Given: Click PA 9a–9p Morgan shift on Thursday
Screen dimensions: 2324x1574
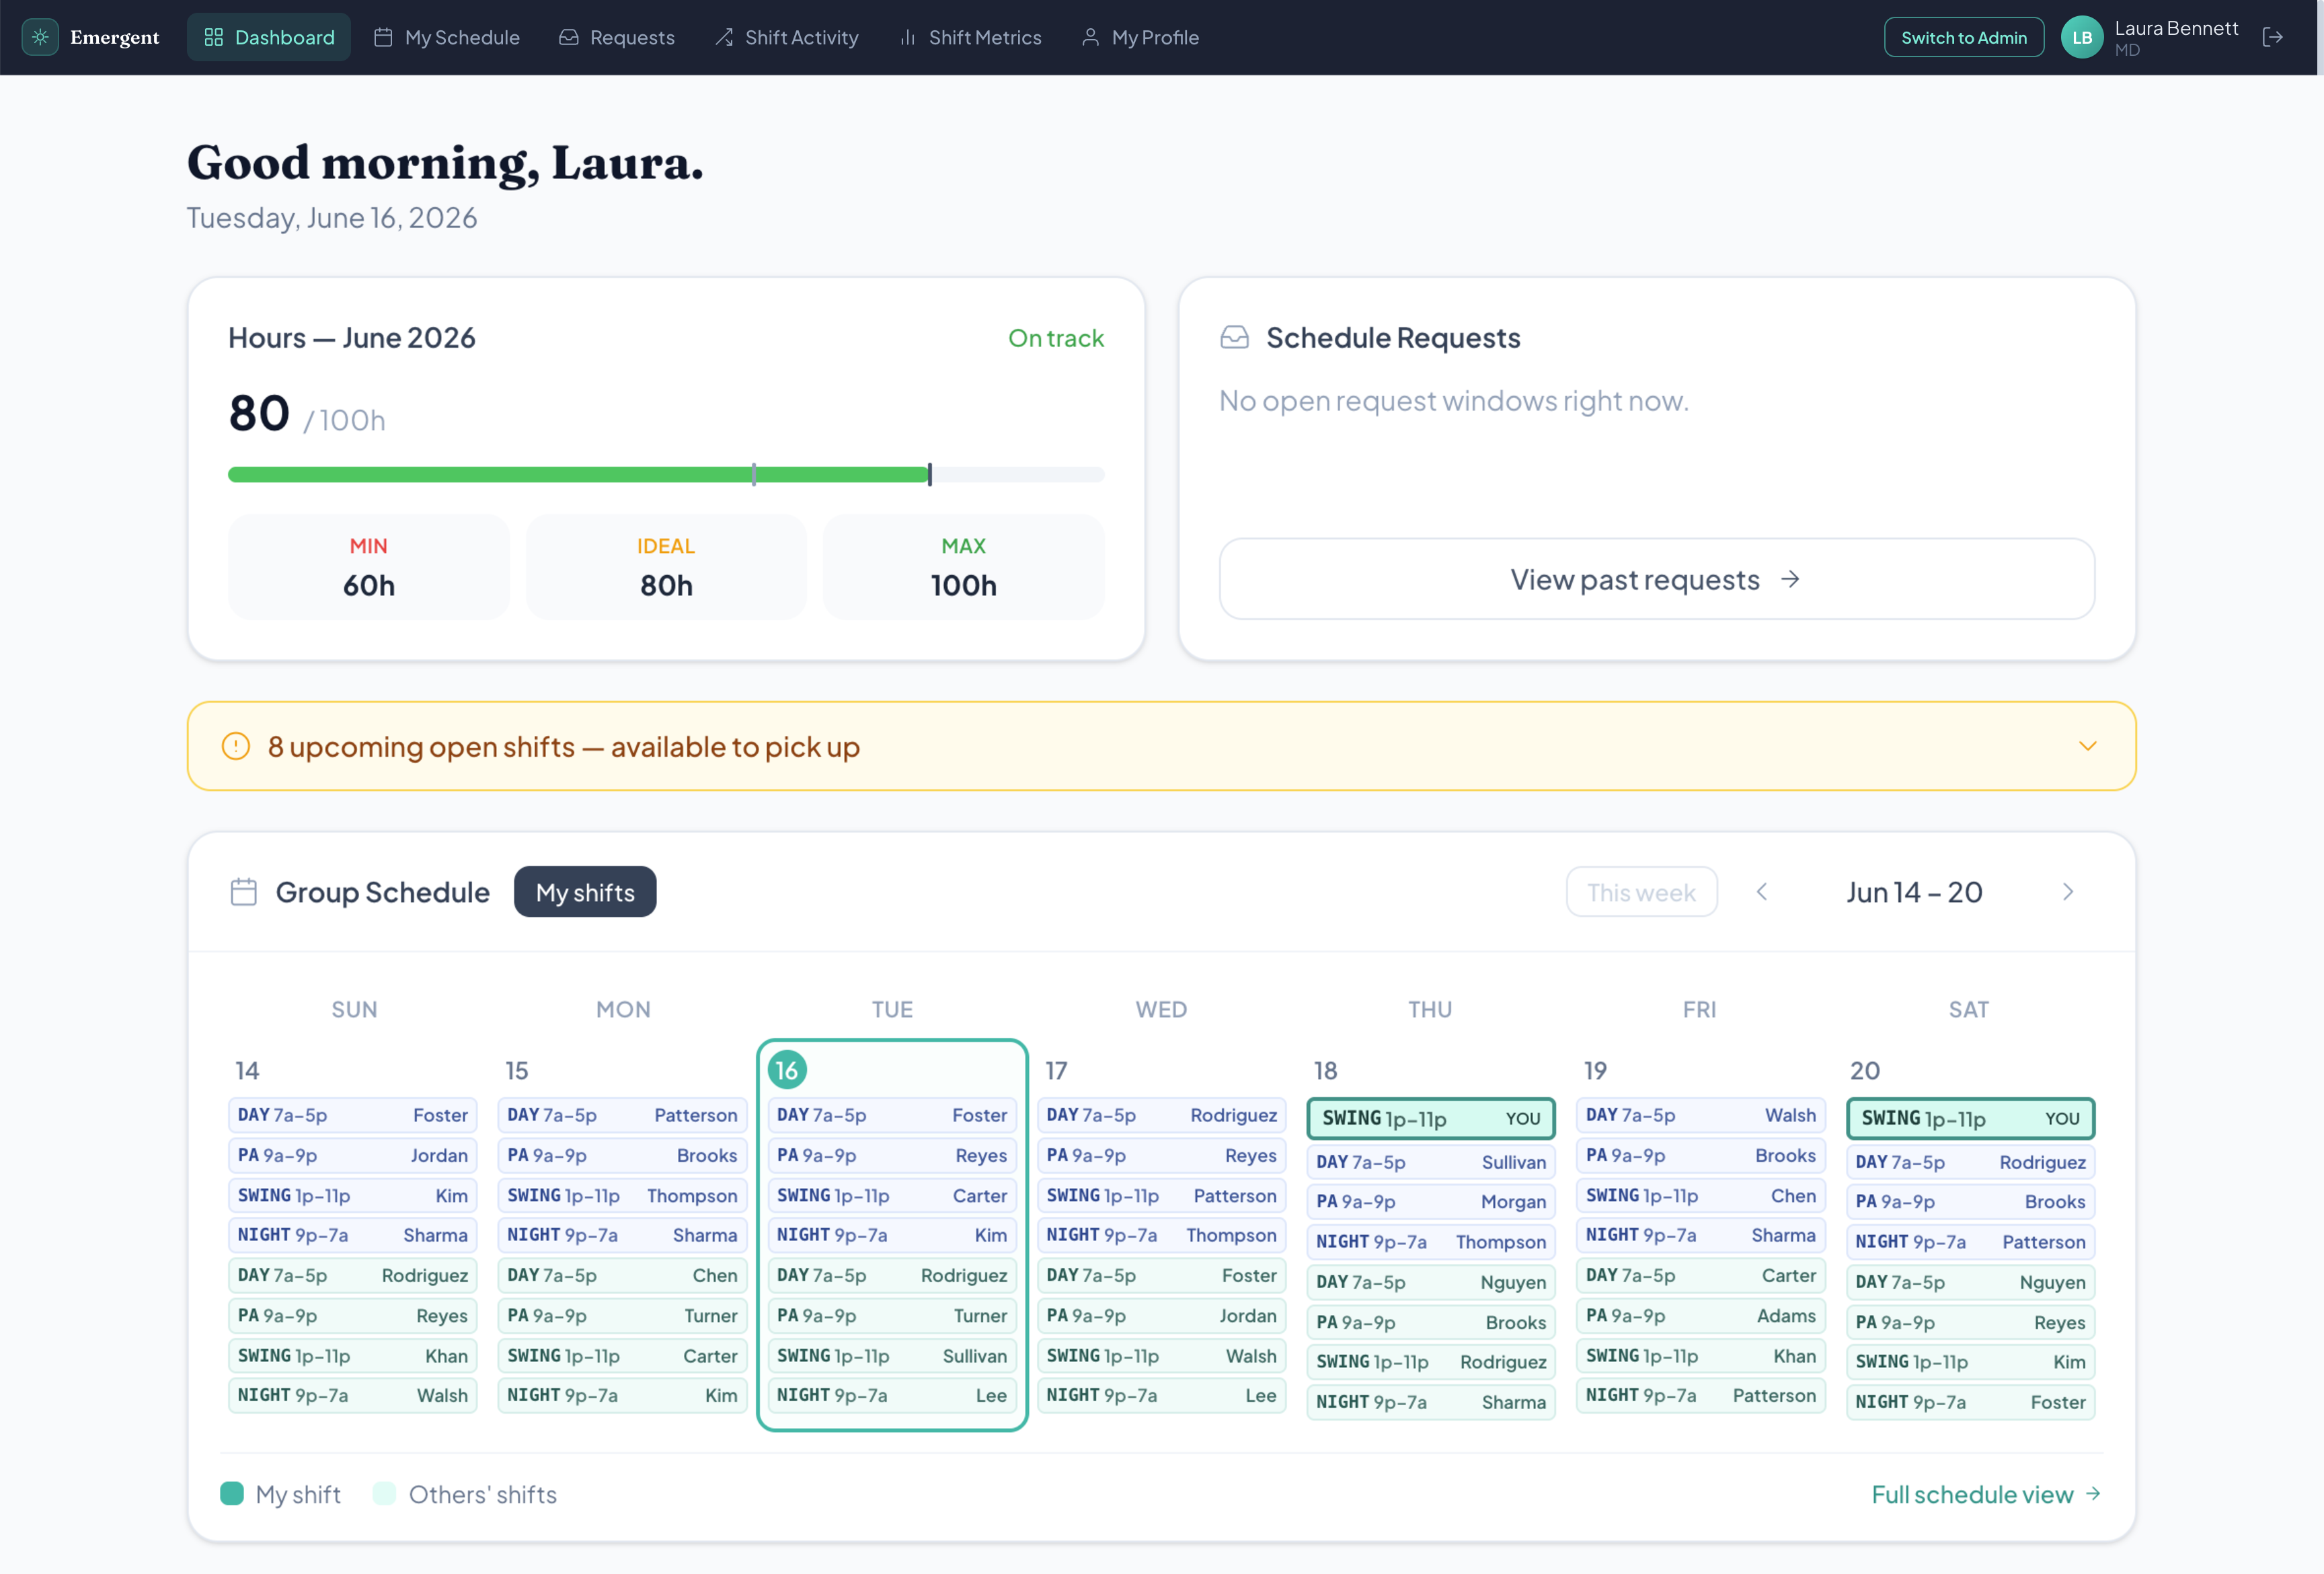Looking at the screenshot, I should 1430,1201.
